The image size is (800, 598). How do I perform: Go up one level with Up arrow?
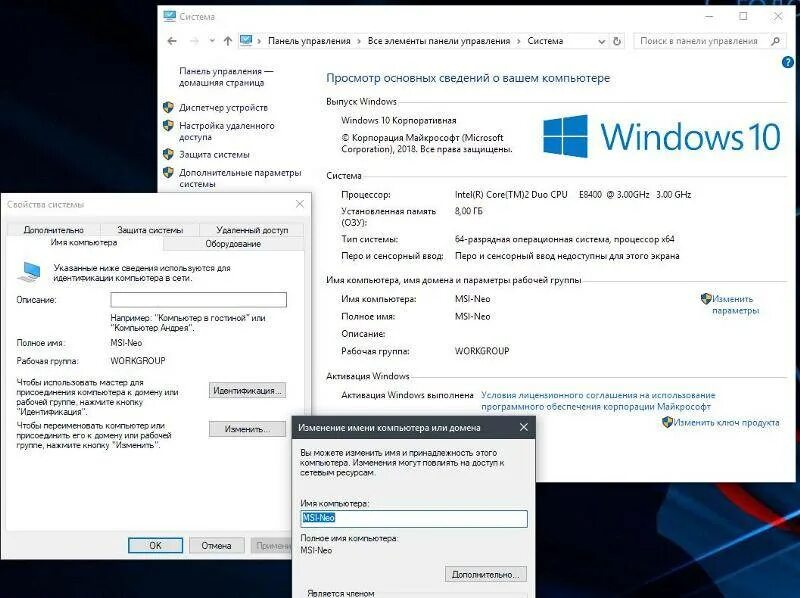228,41
